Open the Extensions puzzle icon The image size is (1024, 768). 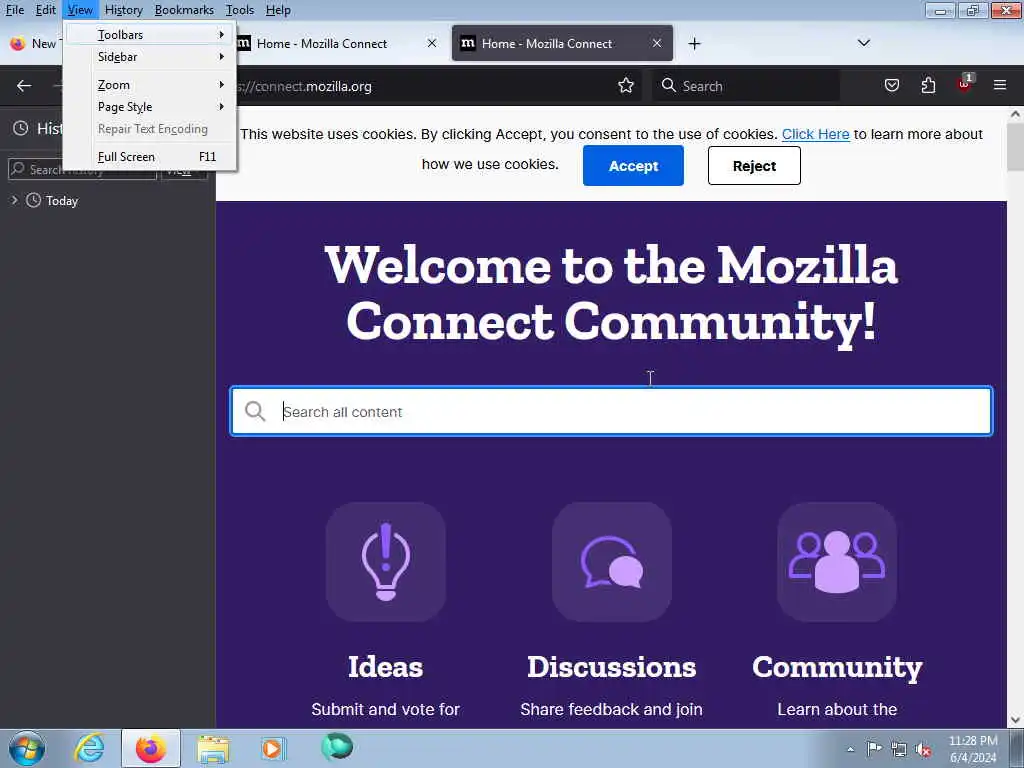coord(928,86)
